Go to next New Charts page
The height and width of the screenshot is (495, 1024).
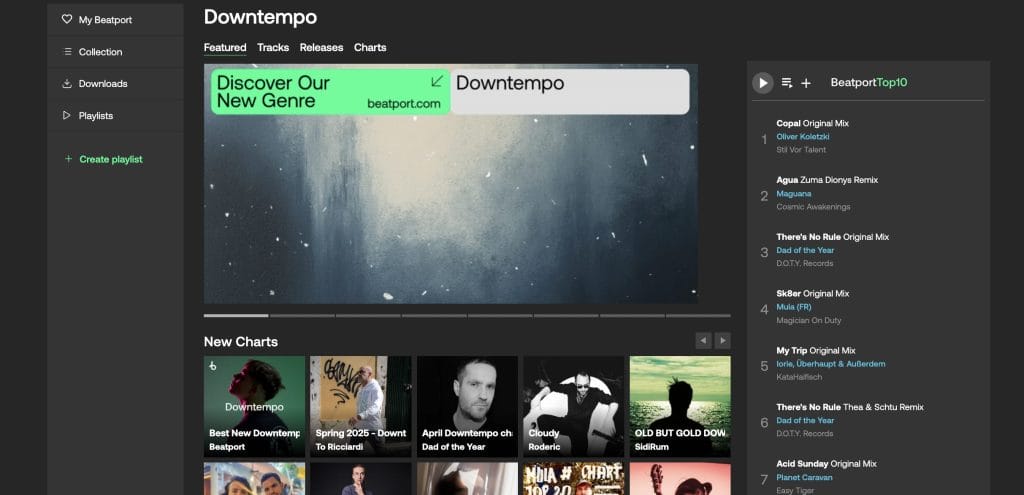tap(722, 341)
